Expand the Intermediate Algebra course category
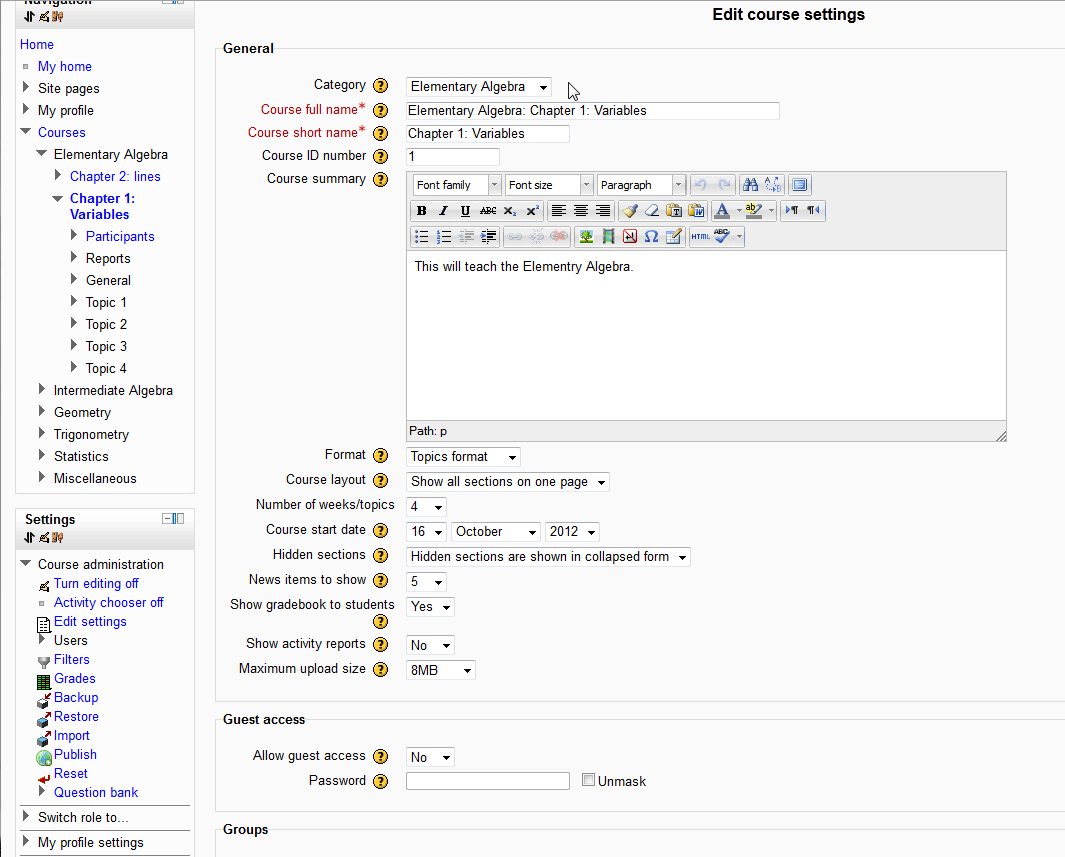Image resolution: width=1065 pixels, height=857 pixels. pos(42,390)
